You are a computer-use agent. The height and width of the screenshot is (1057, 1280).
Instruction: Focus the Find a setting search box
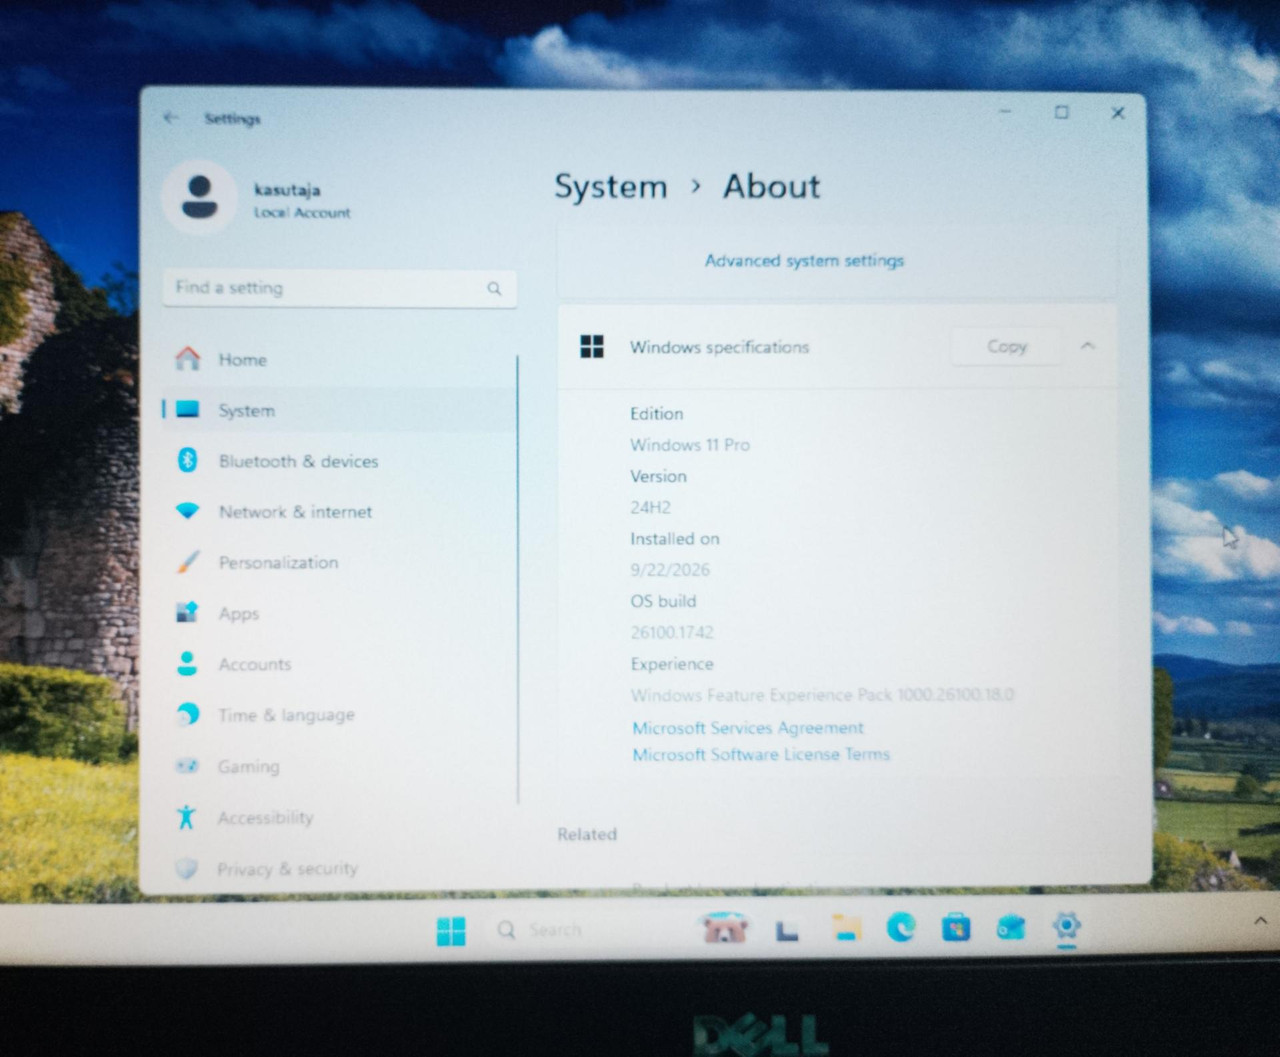[x=339, y=288]
